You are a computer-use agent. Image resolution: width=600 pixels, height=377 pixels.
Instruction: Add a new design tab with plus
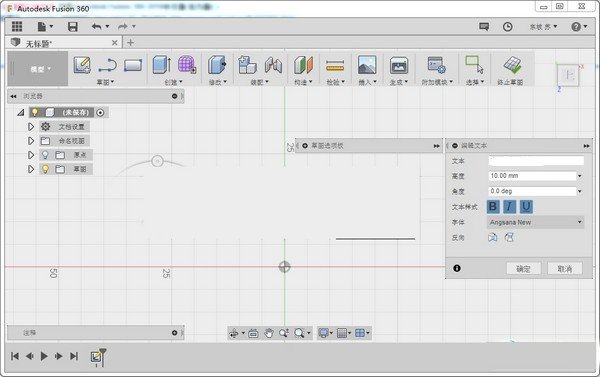point(130,42)
